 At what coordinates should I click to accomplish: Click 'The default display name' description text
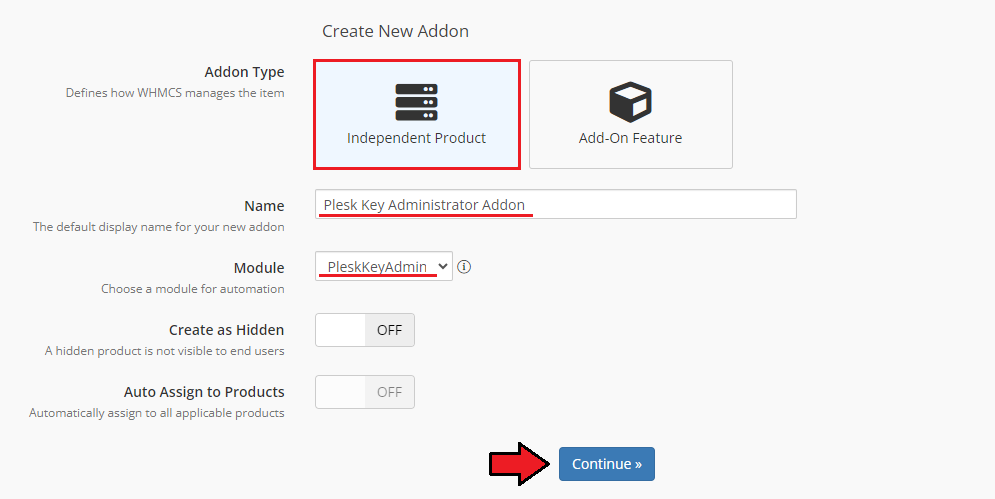point(159,227)
